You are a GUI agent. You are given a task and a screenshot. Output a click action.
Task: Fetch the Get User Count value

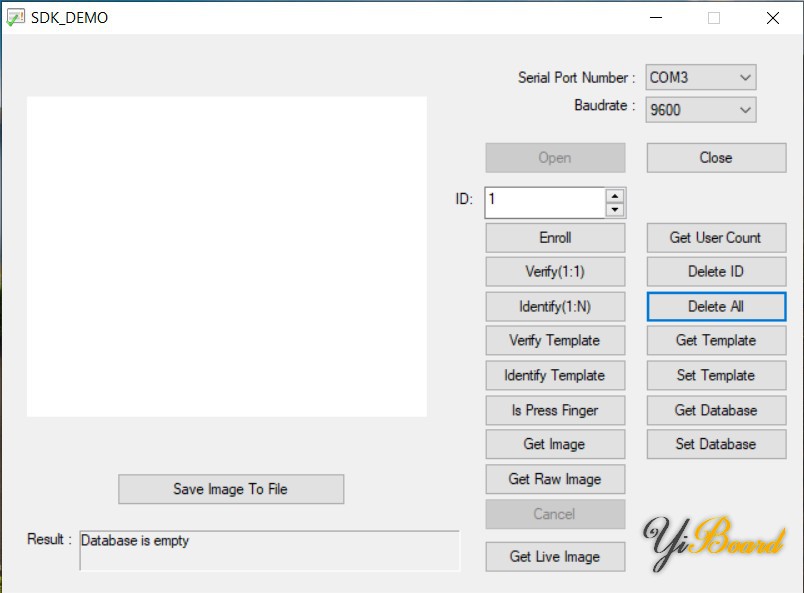pos(716,238)
